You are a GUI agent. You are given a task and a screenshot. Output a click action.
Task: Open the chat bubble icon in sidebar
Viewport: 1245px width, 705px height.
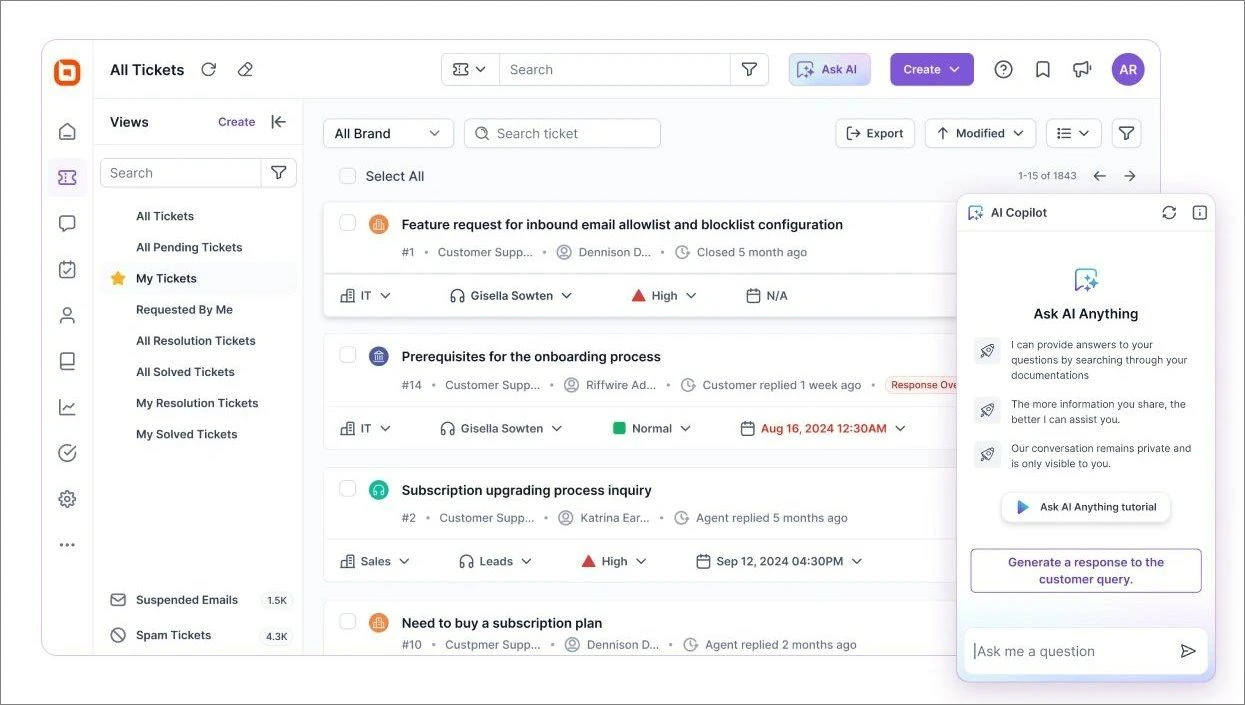67,223
